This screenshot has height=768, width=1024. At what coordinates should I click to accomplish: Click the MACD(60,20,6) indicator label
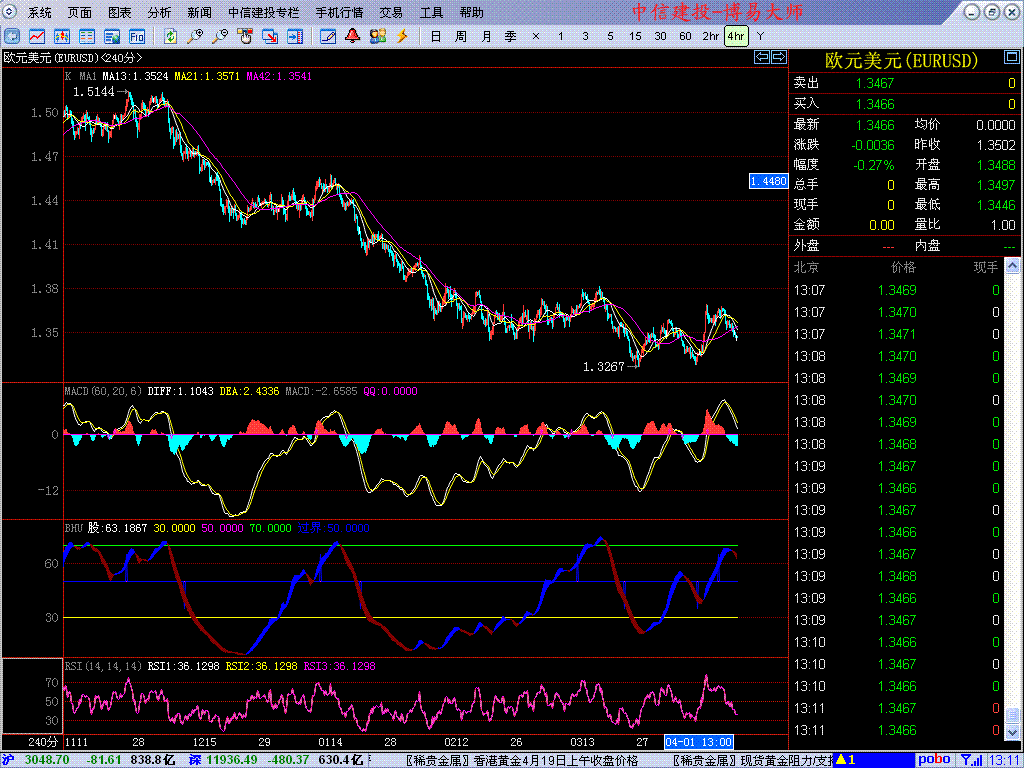click(x=104, y=391)
